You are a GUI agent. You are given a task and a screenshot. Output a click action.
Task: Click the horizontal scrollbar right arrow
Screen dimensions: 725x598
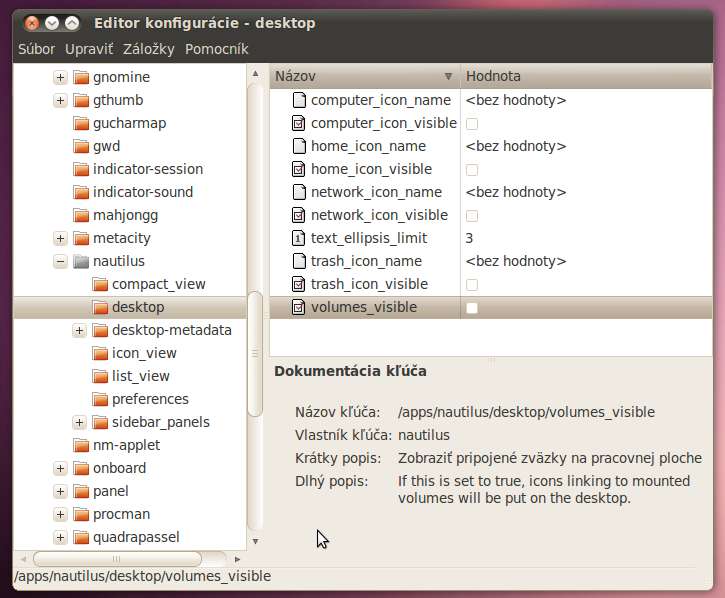[237, 559]
